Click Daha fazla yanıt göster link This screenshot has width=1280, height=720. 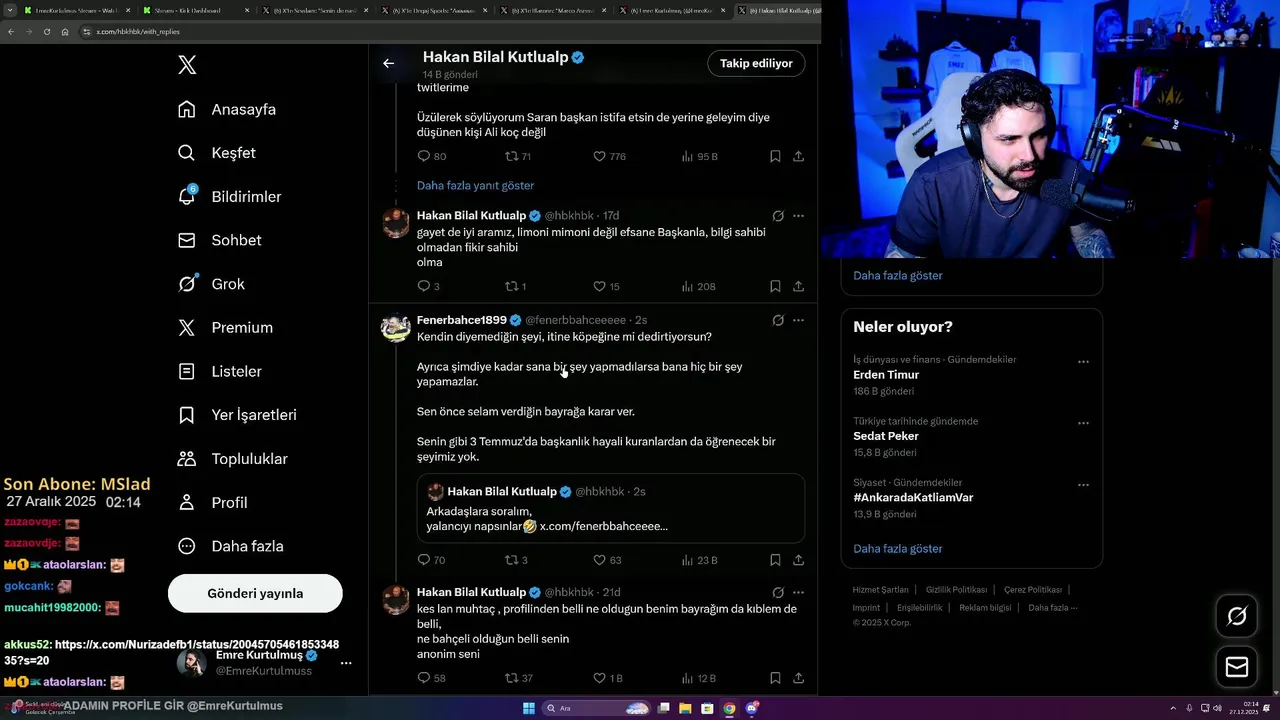tap(475, 185)
